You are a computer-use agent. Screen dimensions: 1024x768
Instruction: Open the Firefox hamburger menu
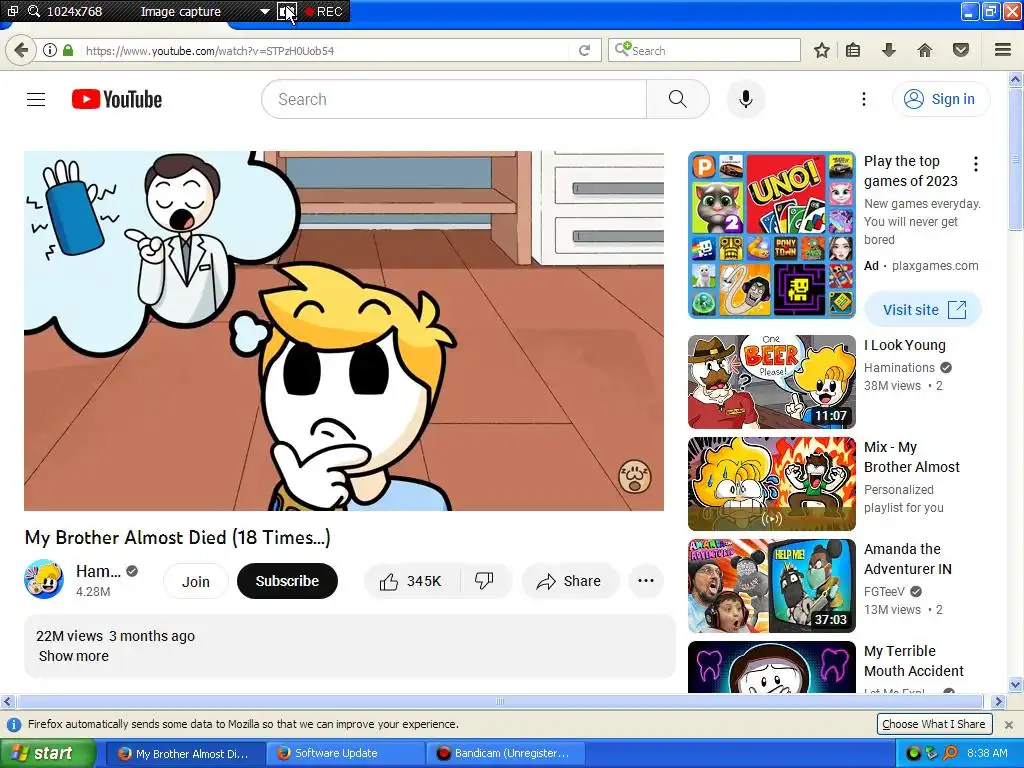click(1003, 50)
